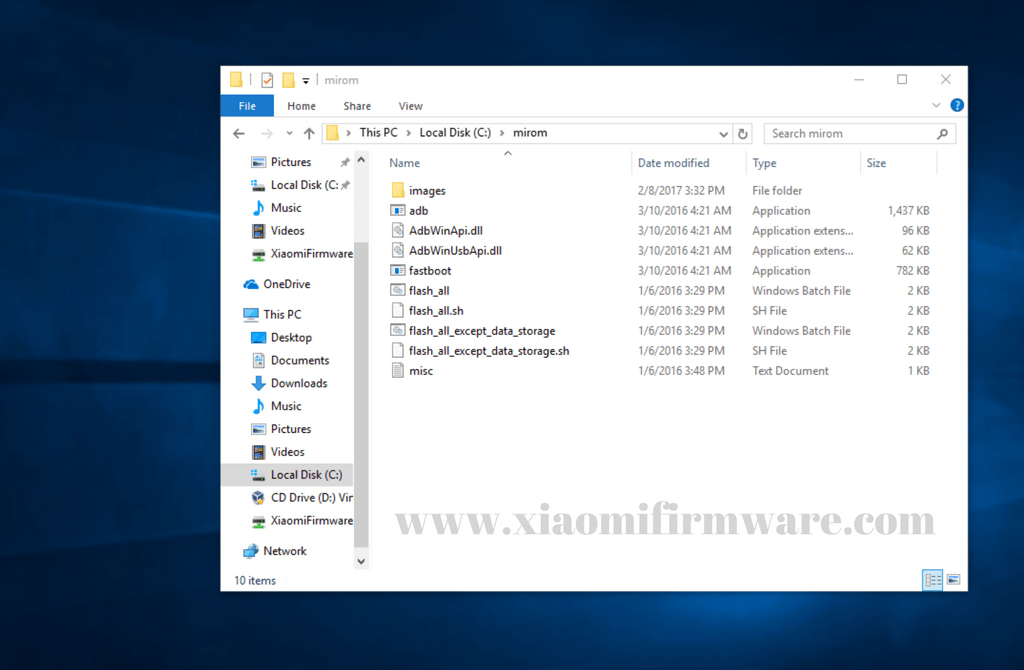Click "Windows Batch File" type for flash_all
Image resolution: width=1024 pixels, height=670 pixels.
click(801, 291)
